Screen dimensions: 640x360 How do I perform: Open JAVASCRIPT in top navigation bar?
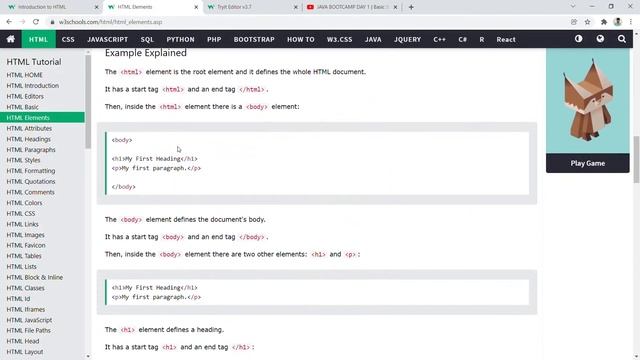(x=107, y=39)
